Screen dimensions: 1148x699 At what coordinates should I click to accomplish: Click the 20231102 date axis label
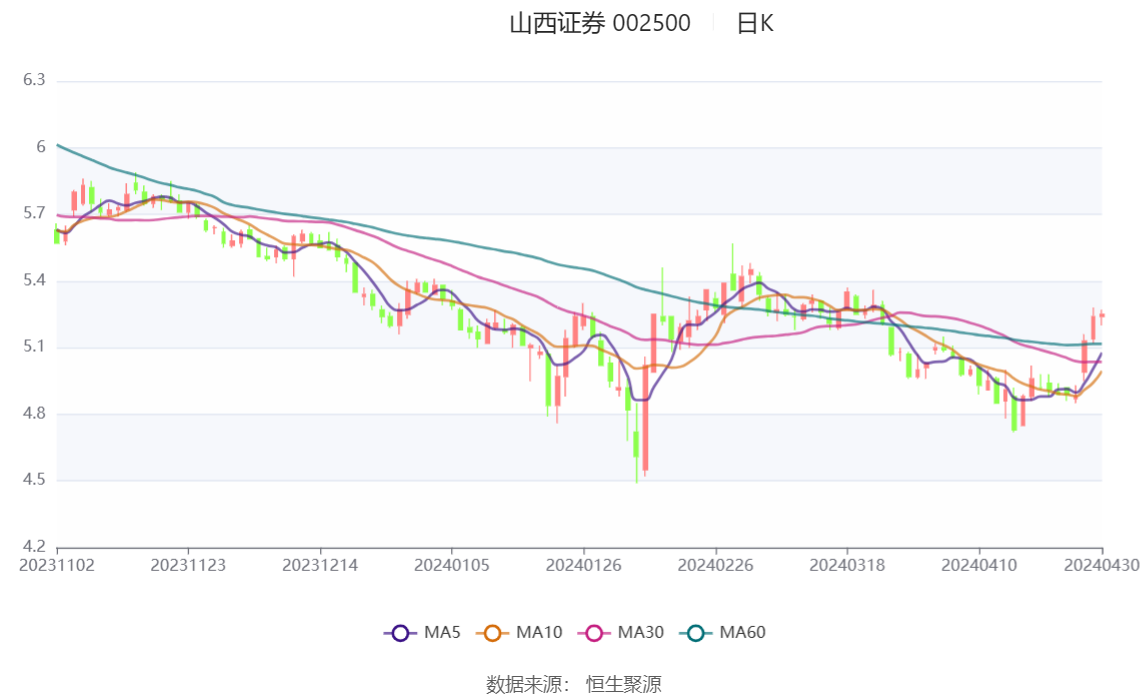point(57,565)
